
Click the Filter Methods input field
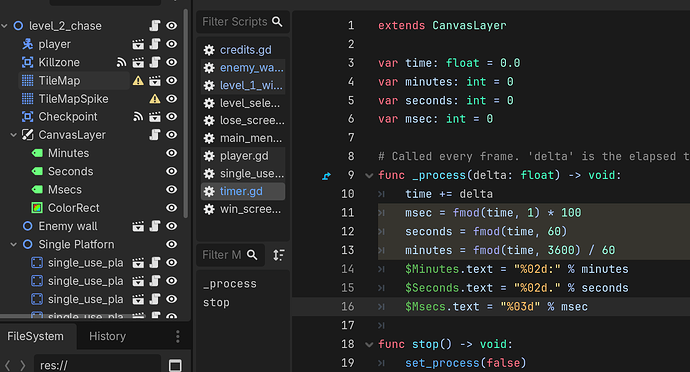pyautogui.click(x=230, y=255)
